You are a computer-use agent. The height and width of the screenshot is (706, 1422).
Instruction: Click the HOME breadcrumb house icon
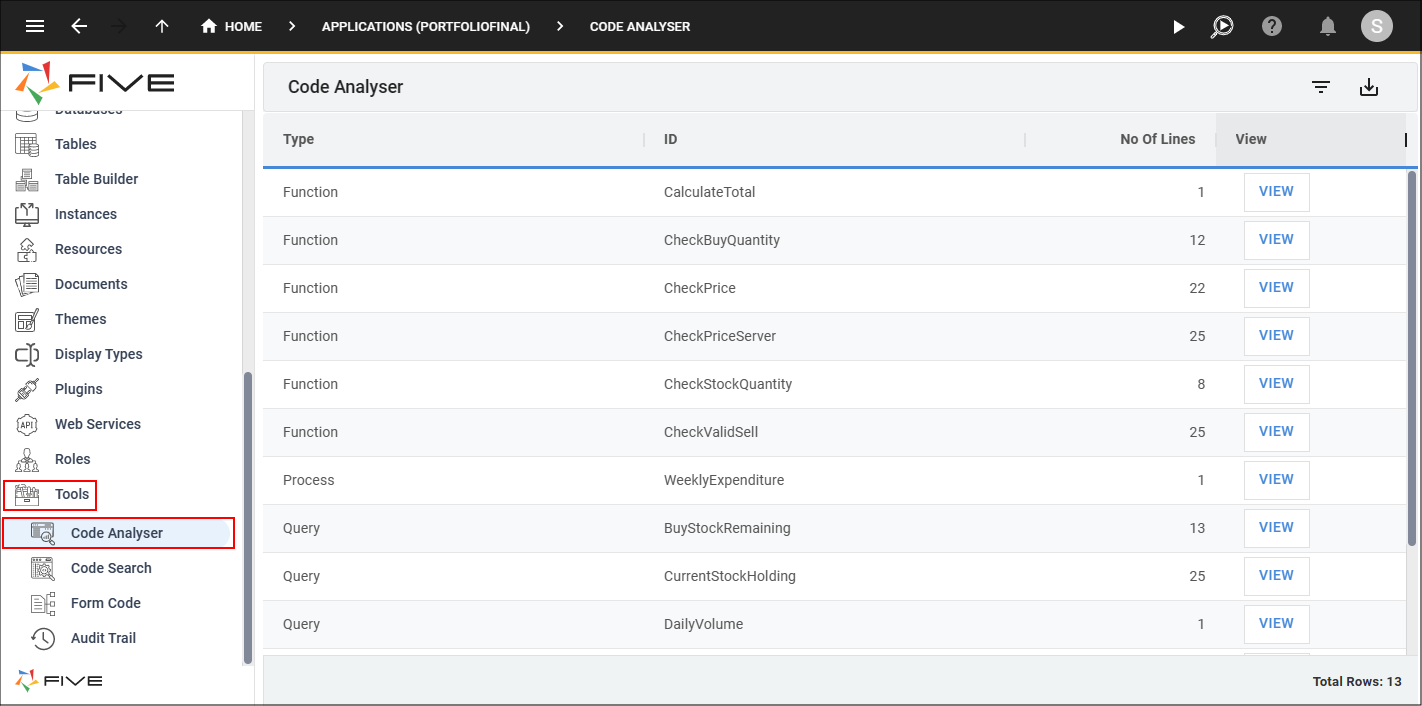[x=209, y=27]
